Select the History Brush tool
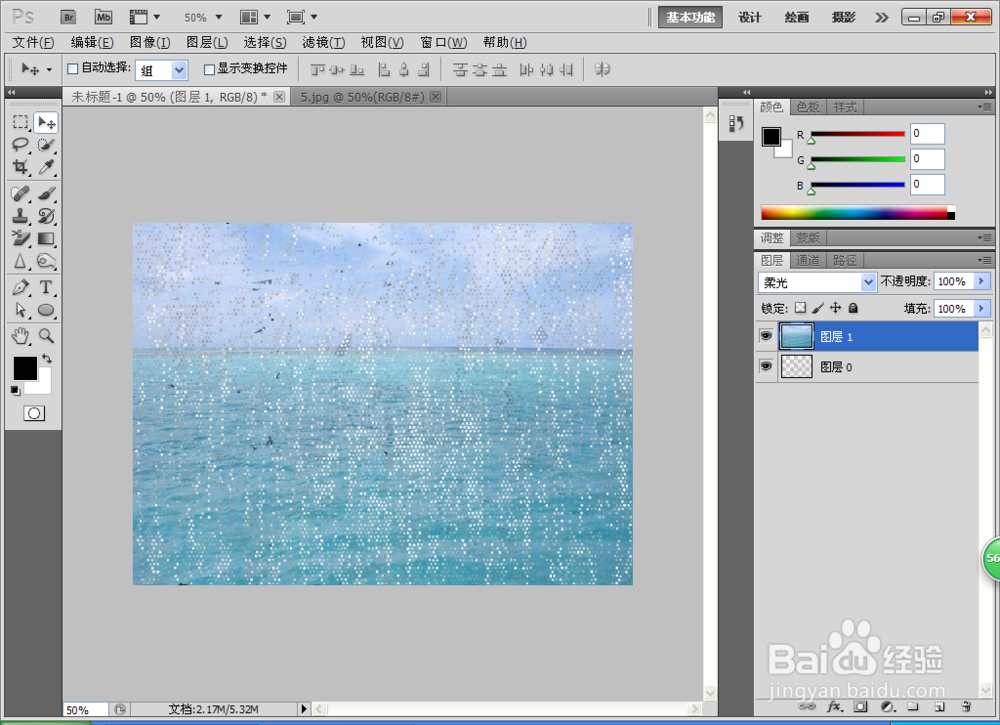Image resolution: width=1000 pixels, height=725 pixels. 46,216
